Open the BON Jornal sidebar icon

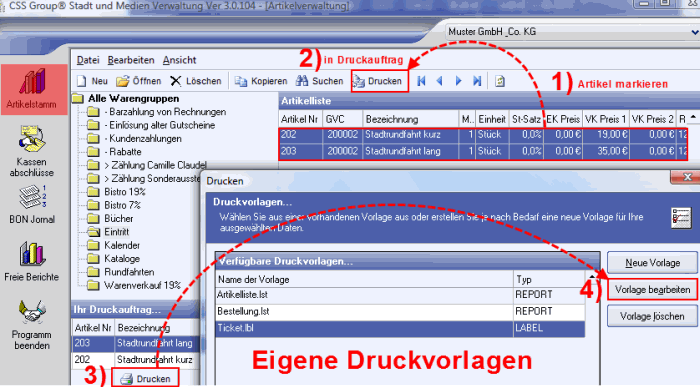[x=31, y=205]
